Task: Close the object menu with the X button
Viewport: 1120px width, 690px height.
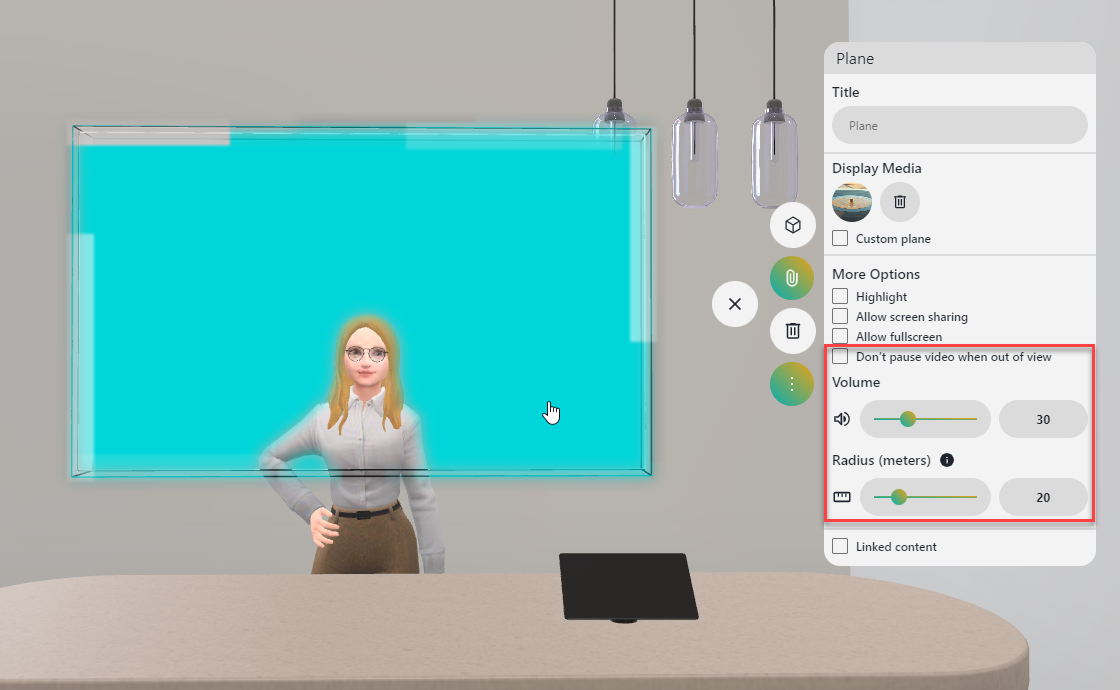Action: pyautogui.click(x=735, y=304)
